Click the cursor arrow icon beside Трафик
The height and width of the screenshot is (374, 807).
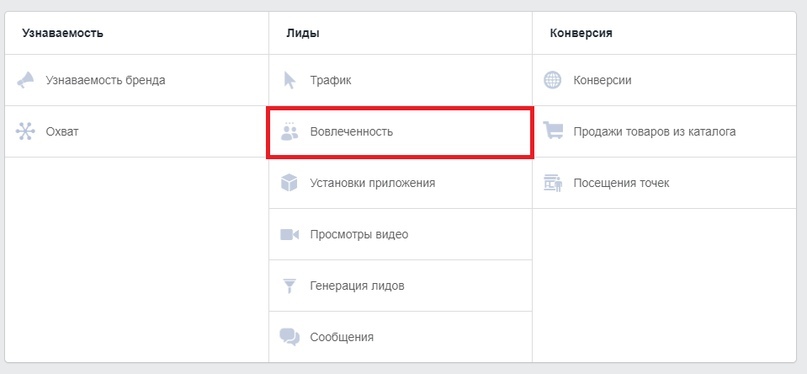(x=290, y=80)
